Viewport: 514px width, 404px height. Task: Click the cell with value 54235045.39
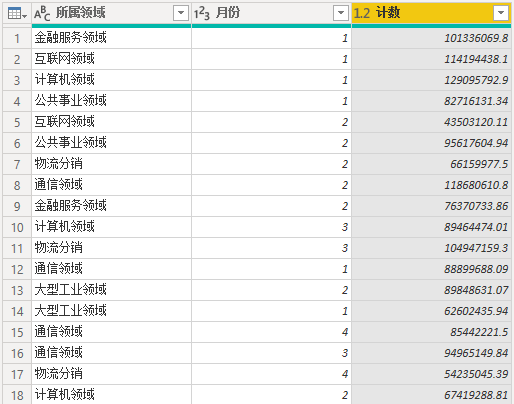pyautogui.click(x=431, y=374)
